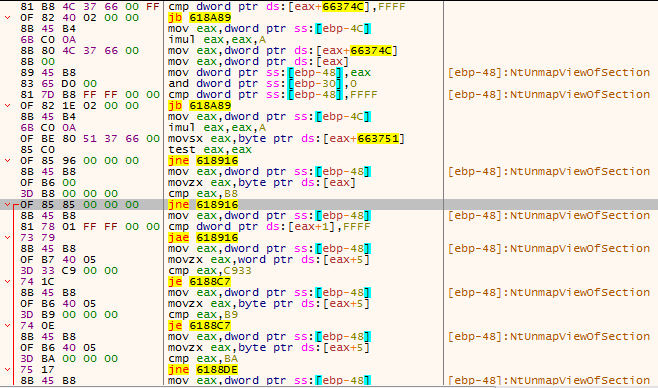The width and height of the screenshot is (658, 388).
Task: Select opcode bytes 8B 80 4C 37 66 00
Action: click(x=79, y=51)
